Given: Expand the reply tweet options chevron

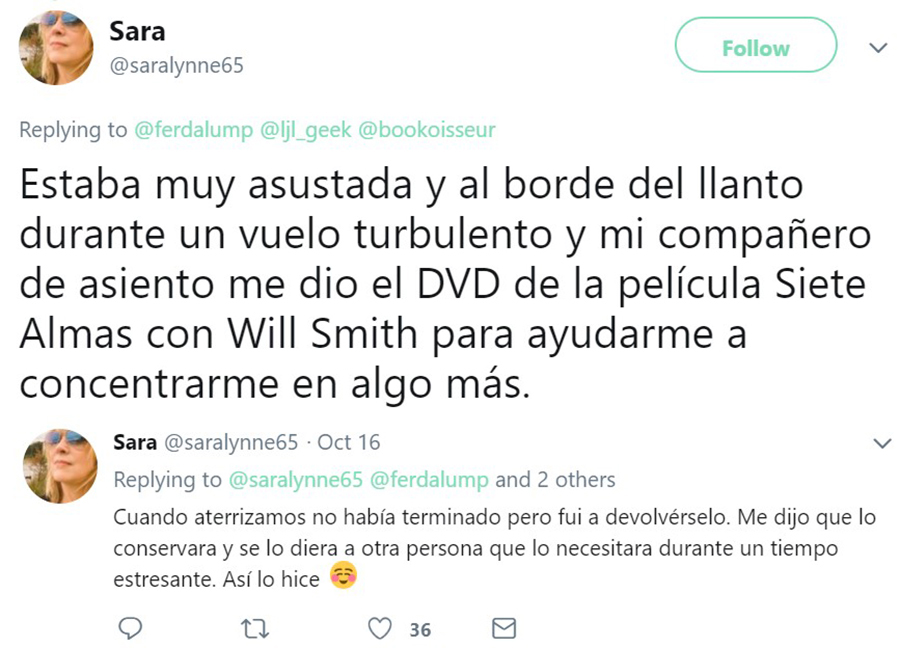Looking at the screenshot, I should point(882,443).
